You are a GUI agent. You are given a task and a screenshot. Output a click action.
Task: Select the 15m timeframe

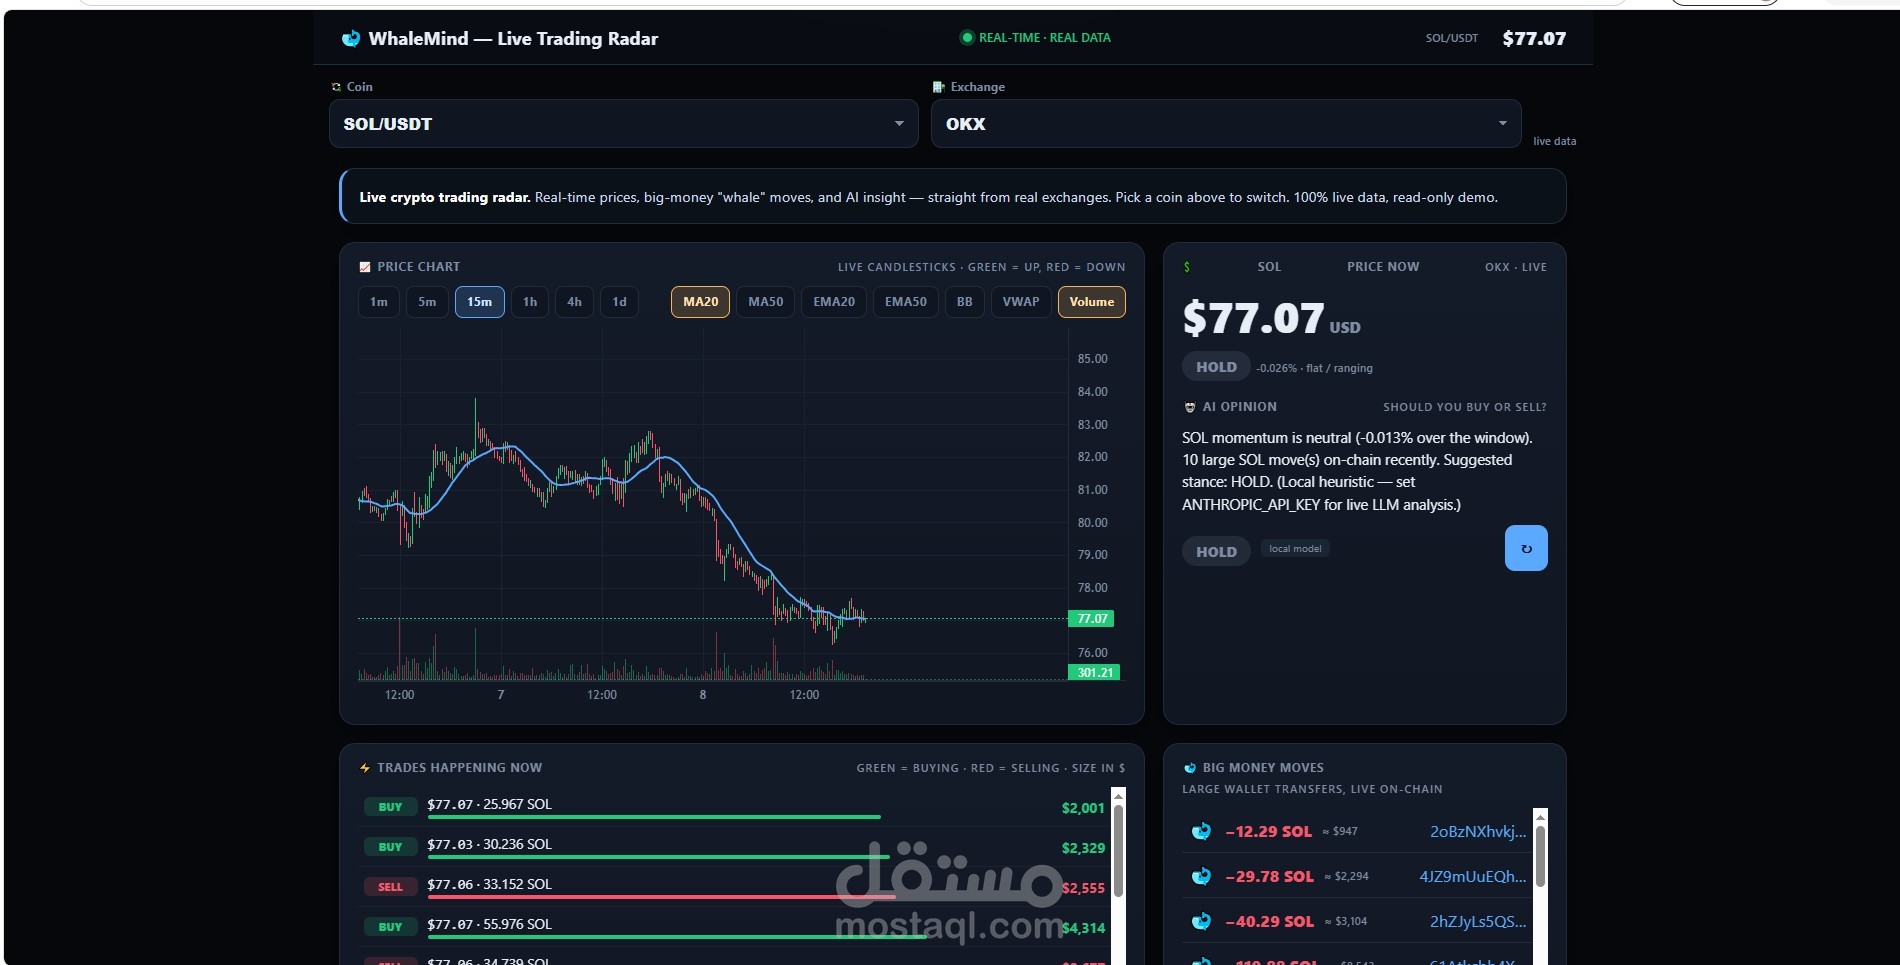point(480,302)
